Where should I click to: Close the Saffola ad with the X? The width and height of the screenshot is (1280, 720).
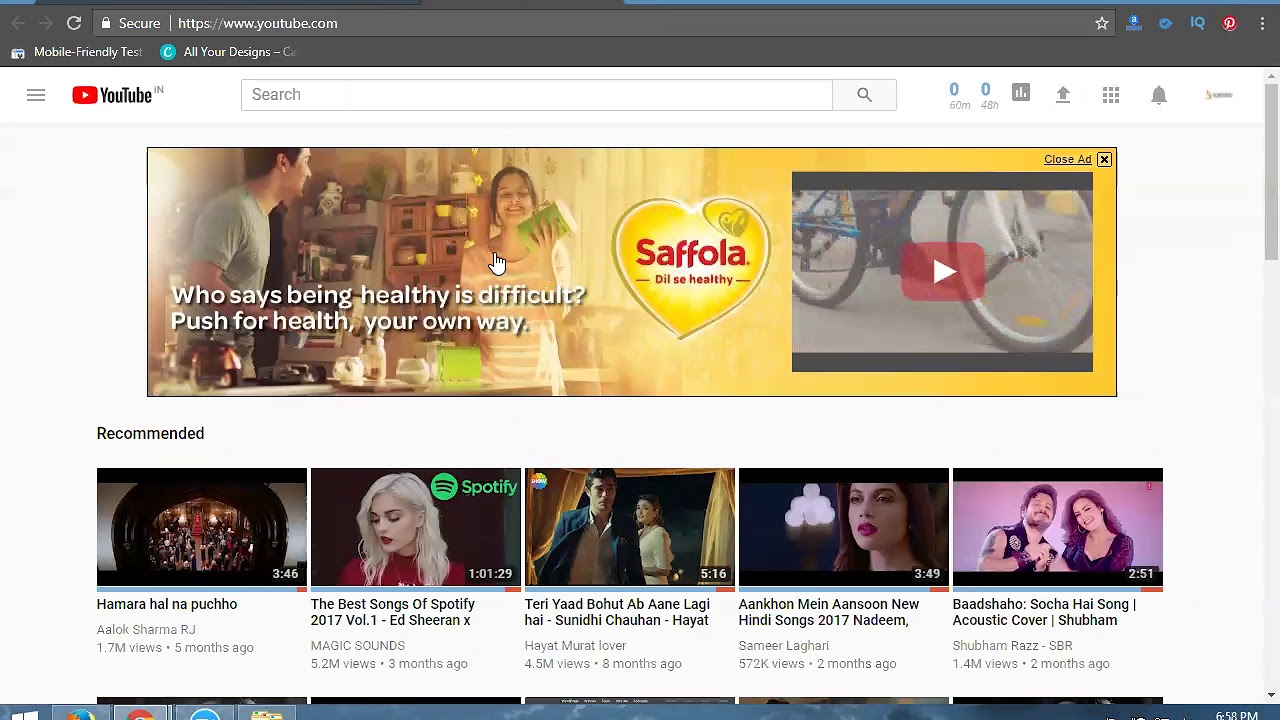point(1104,160)
